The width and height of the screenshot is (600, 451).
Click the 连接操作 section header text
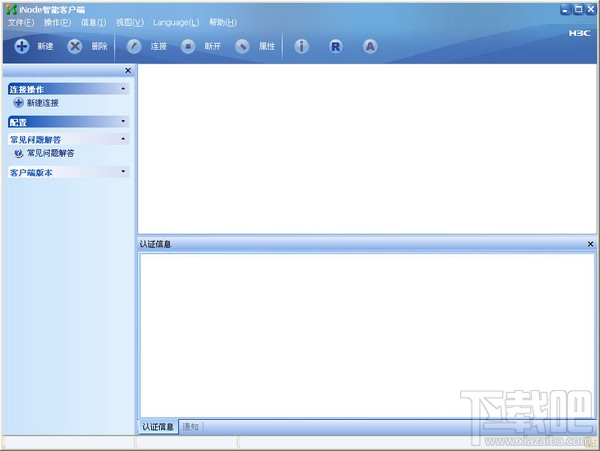[26, 90]
